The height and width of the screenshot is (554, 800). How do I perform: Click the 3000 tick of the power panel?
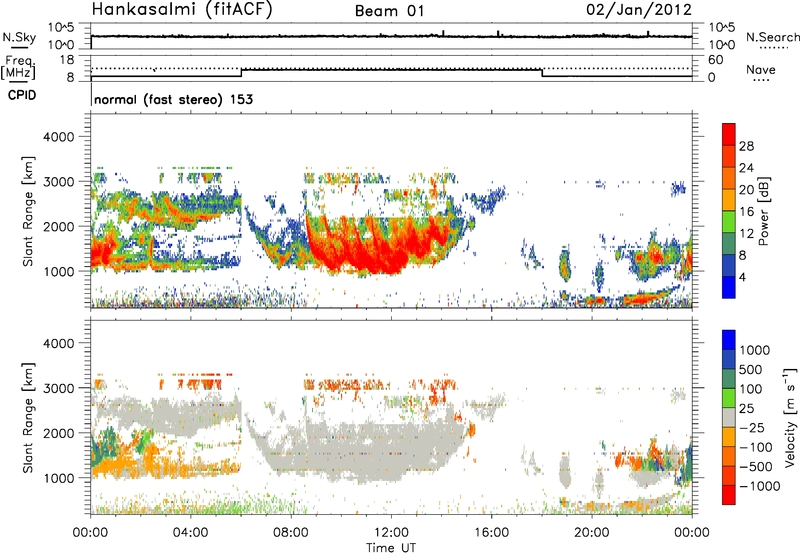59,181
